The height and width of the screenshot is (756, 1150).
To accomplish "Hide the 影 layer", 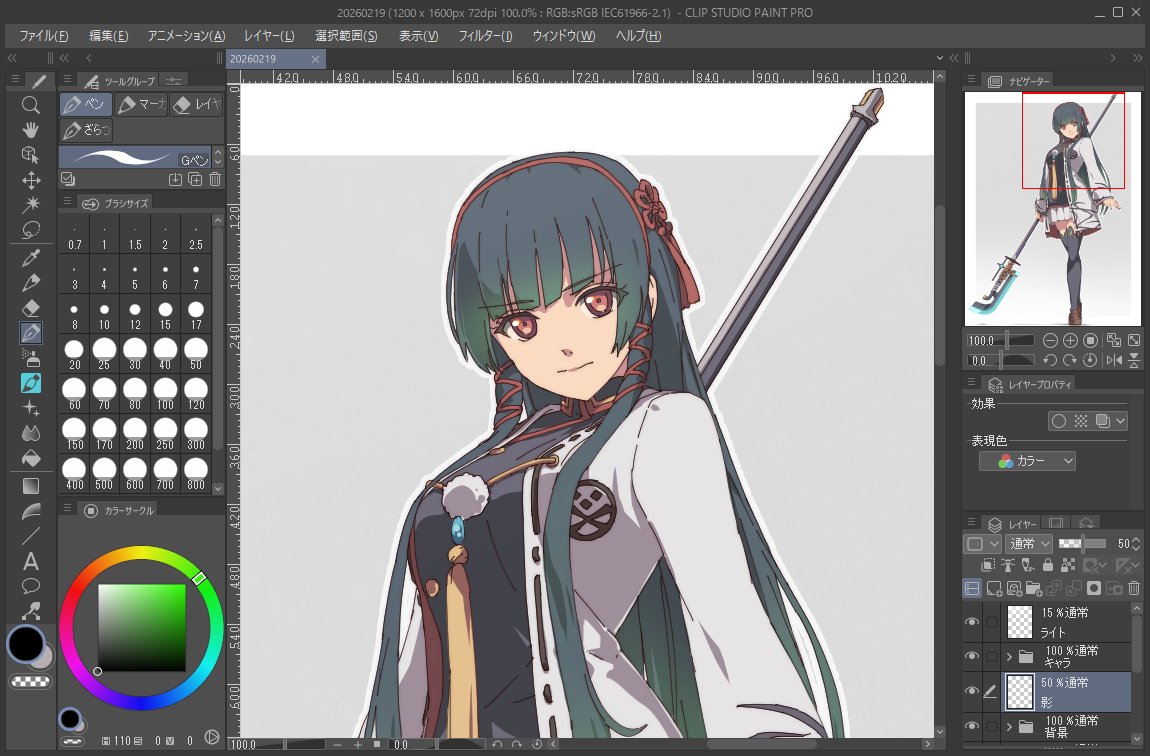I will tap(972, 691).
